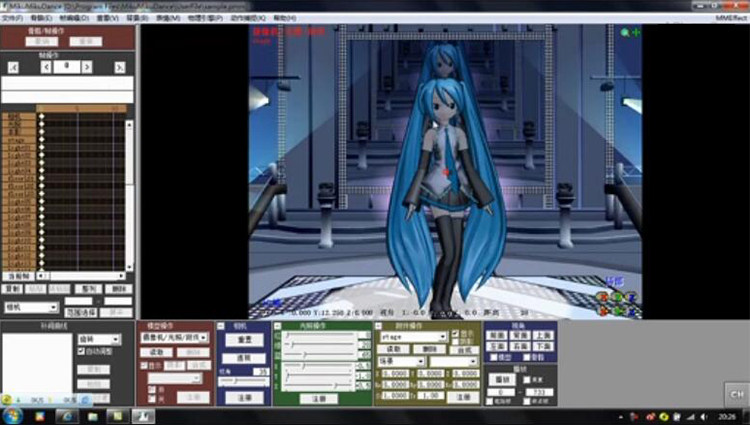Click the 播放 play button
Viewport: 750px width, 425px height.
502,380
